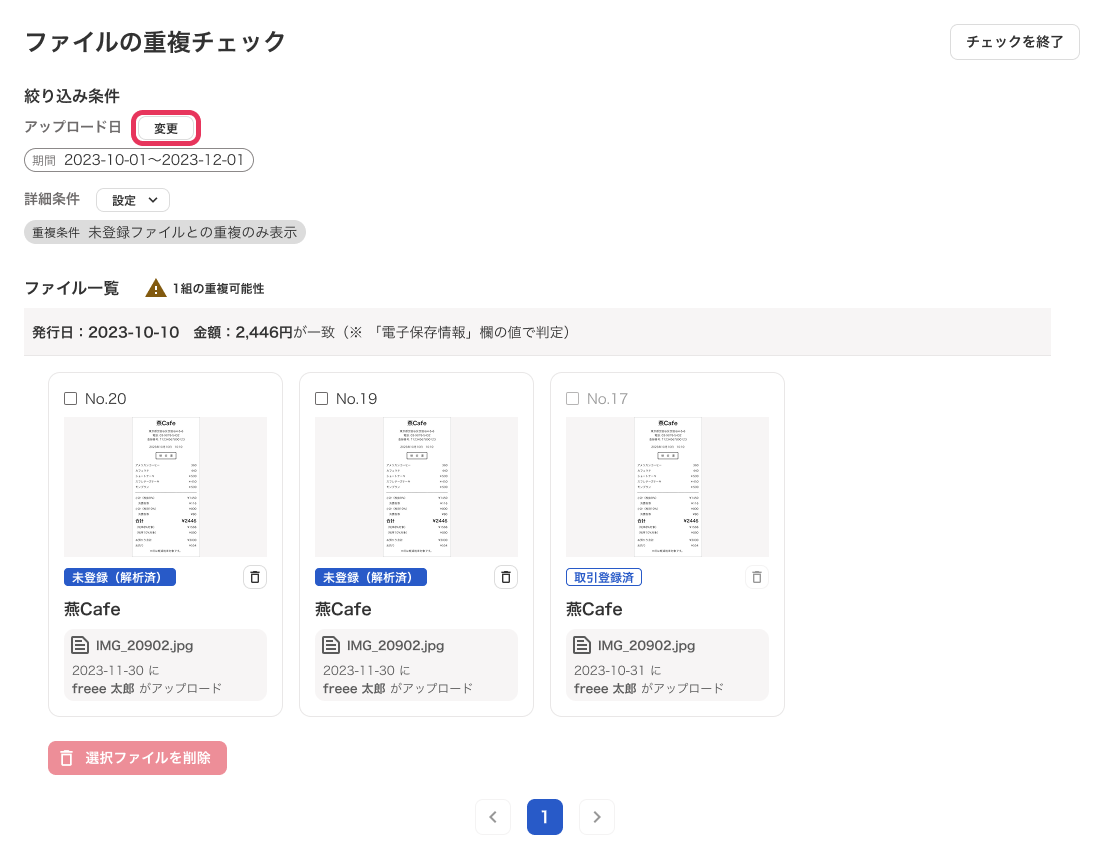The width and height of the screenshot is (1104, 859).
Task: Delete file No.19 with trash icon
Action: (506, 577)
